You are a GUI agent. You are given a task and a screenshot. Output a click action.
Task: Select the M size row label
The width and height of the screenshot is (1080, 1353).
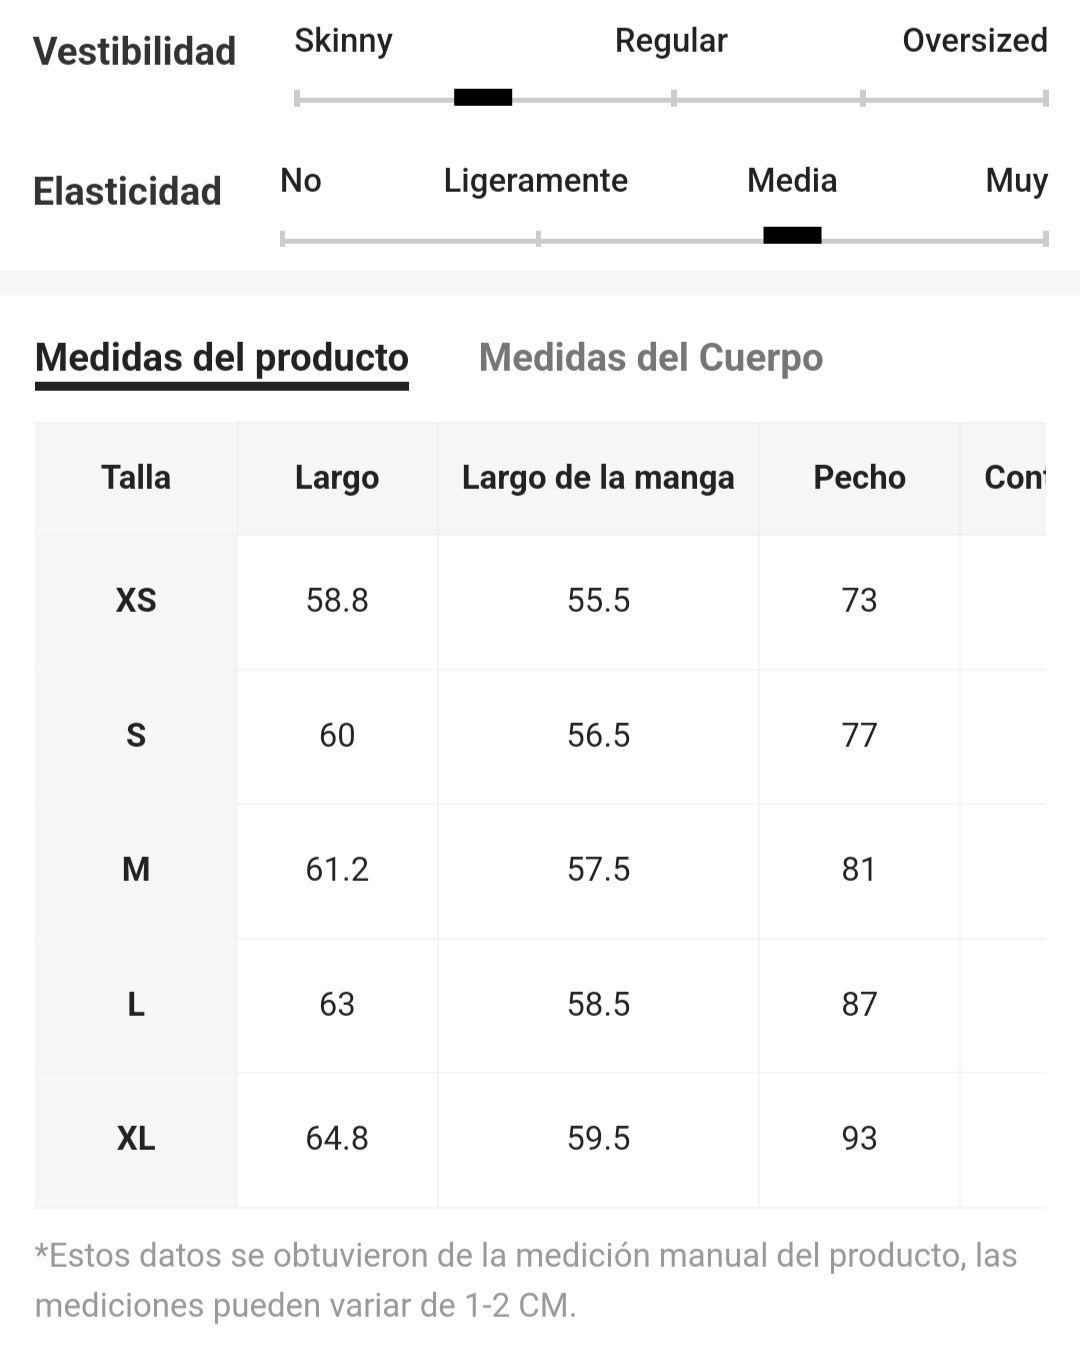point(136,869)
